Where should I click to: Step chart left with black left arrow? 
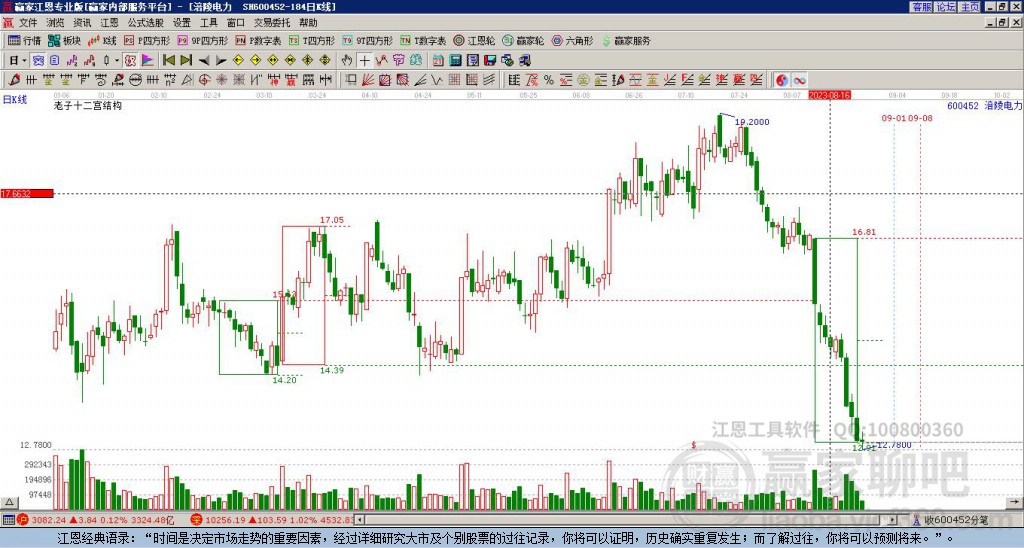pos(204,61)
